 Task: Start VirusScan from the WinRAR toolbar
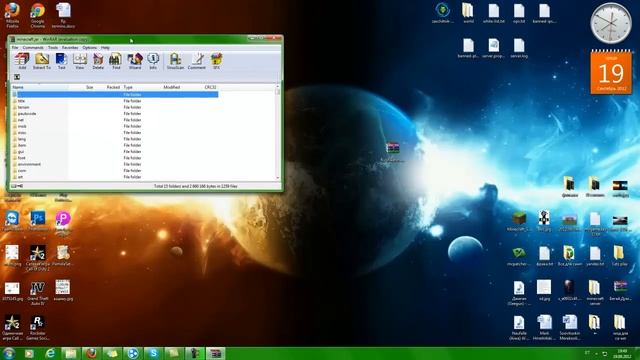click(x=175, y=61)
